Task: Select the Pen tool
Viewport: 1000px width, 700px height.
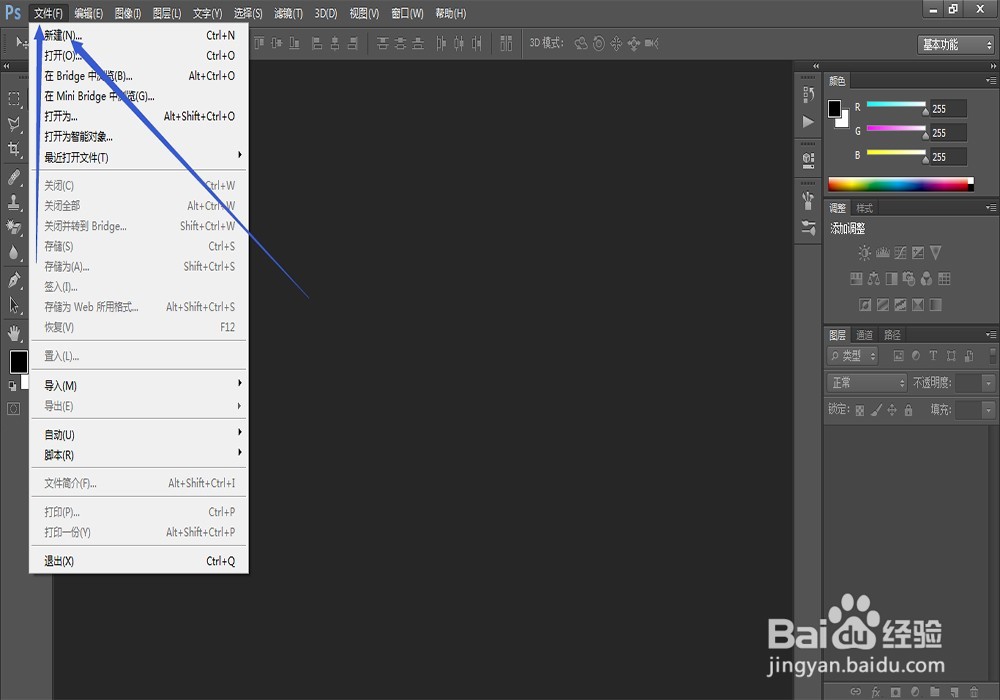Action: point(13,280)
